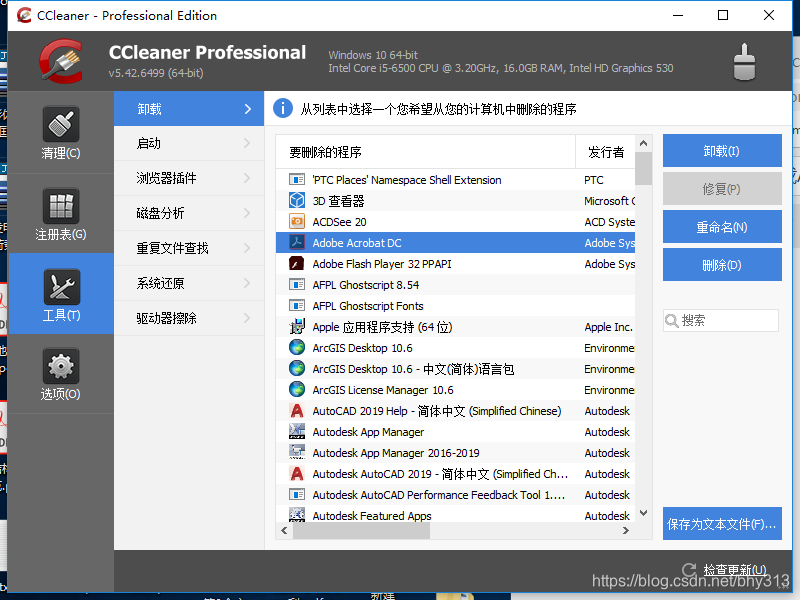
Task: Click the horizontal scrollbar thumb
Action: (x=361, y=531)
